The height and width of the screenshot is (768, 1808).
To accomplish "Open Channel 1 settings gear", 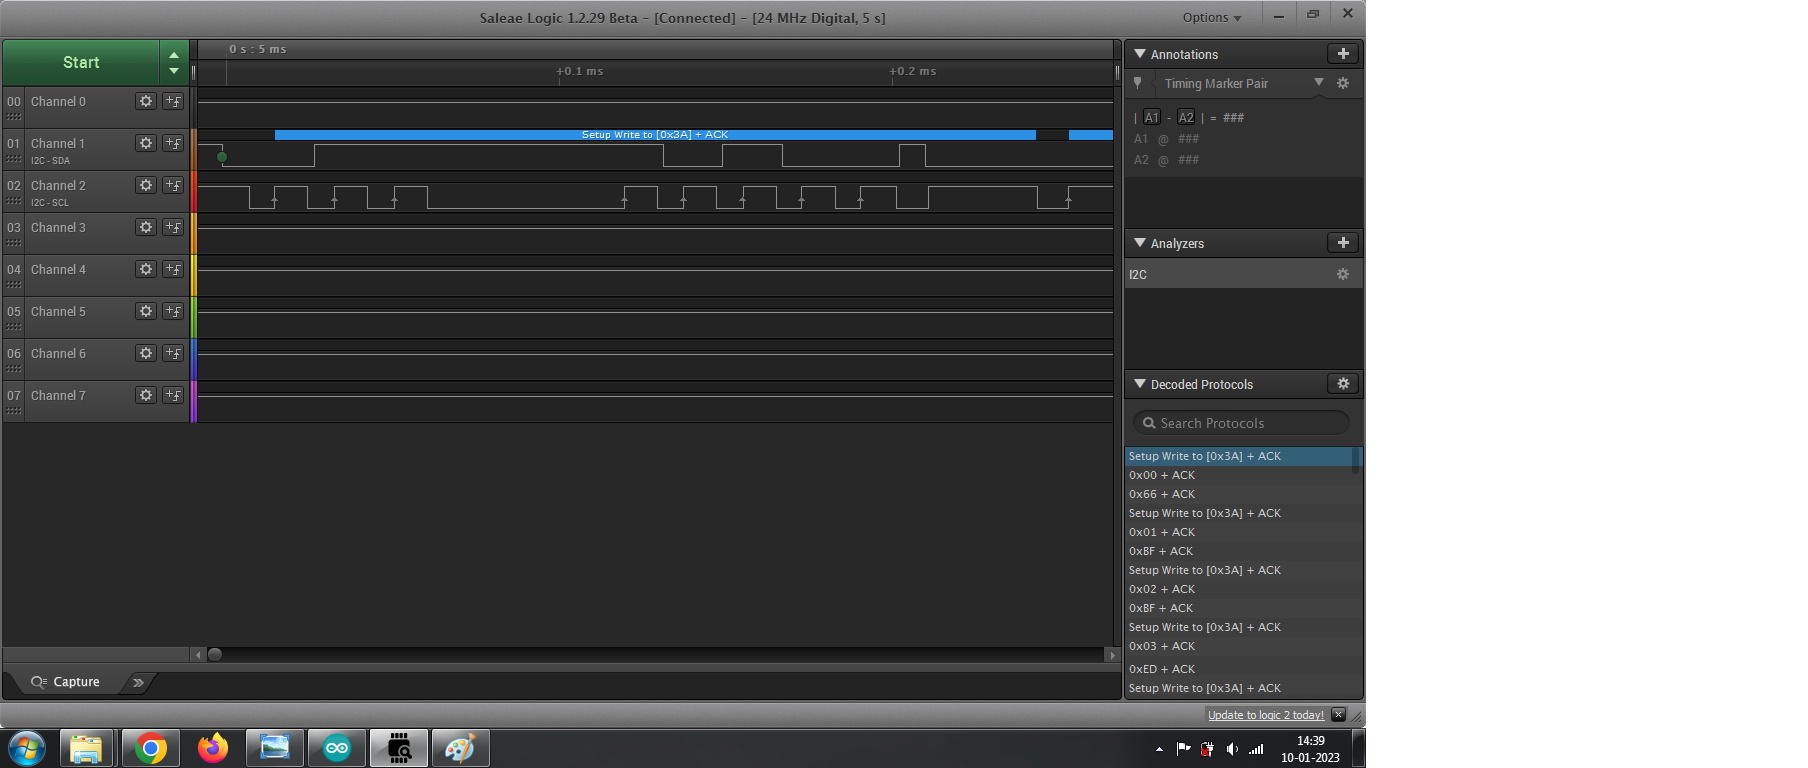I will tap(146, 143).
